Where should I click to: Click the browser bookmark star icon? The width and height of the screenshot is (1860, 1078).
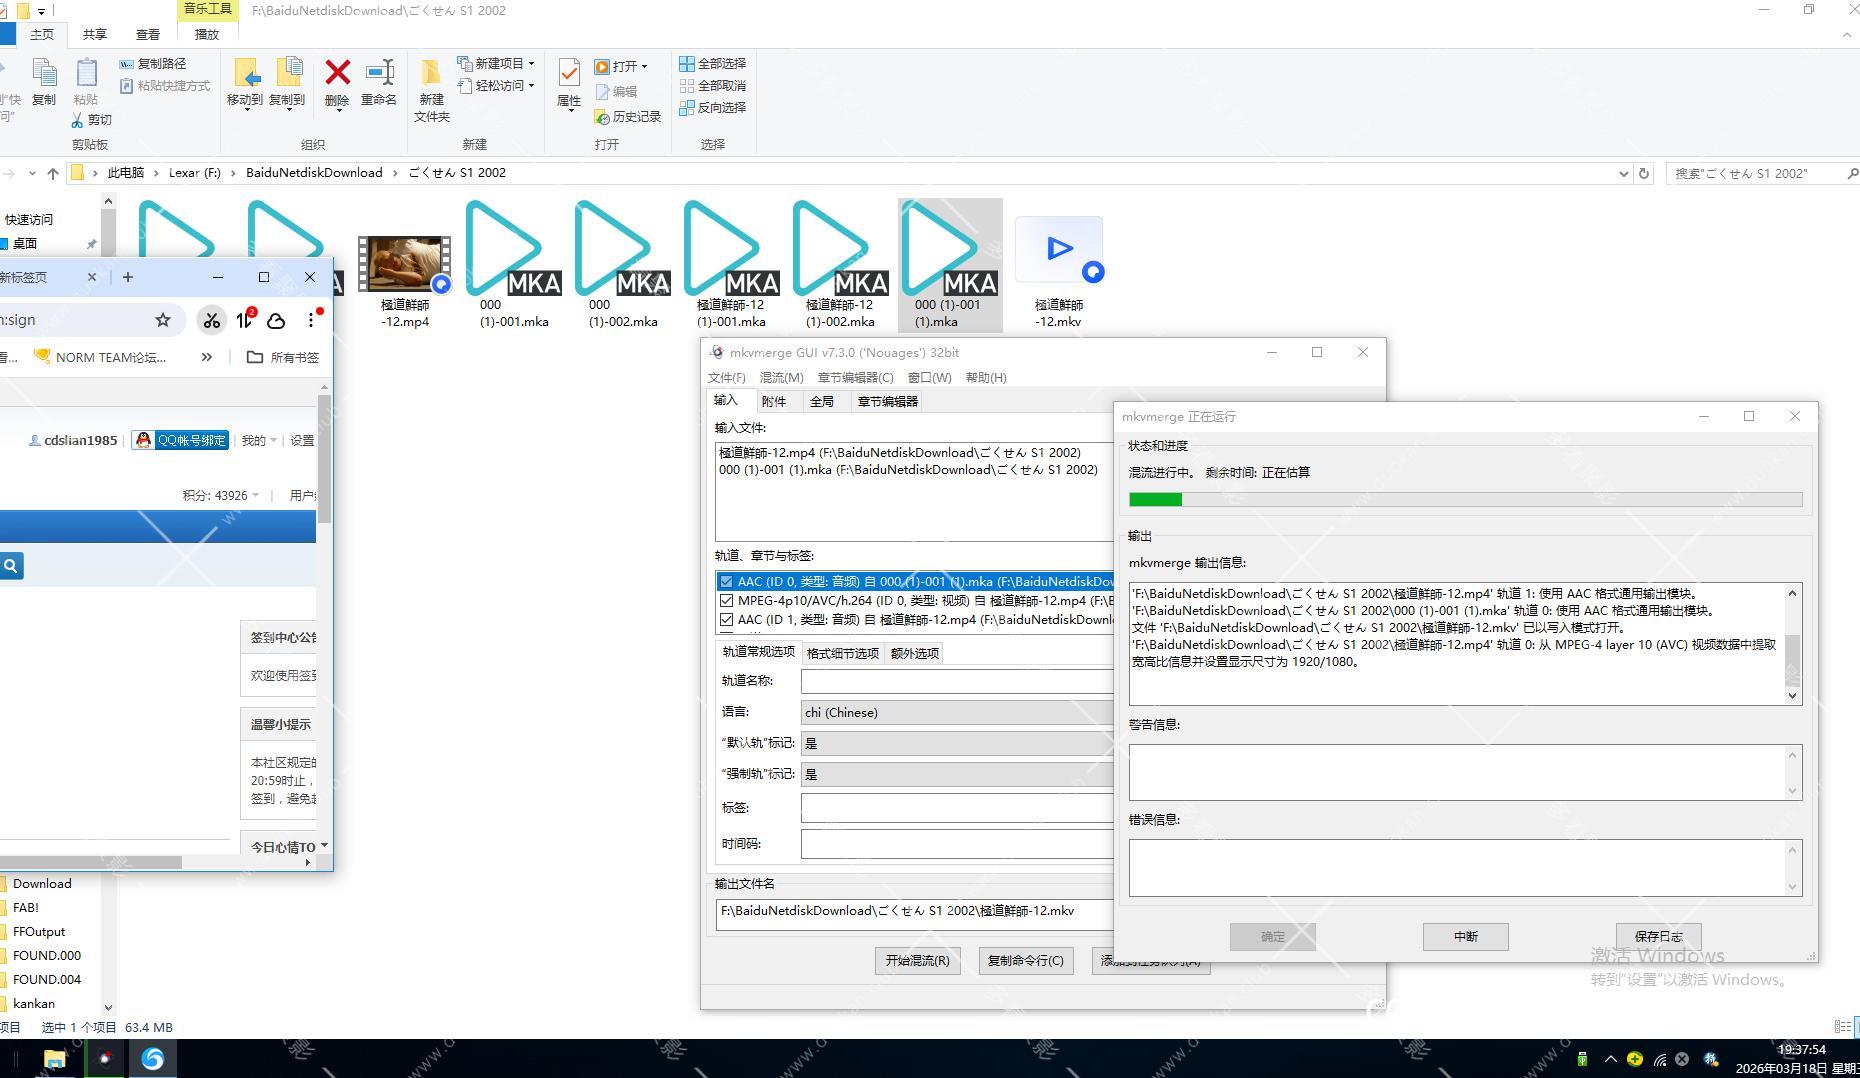point(163,320)
